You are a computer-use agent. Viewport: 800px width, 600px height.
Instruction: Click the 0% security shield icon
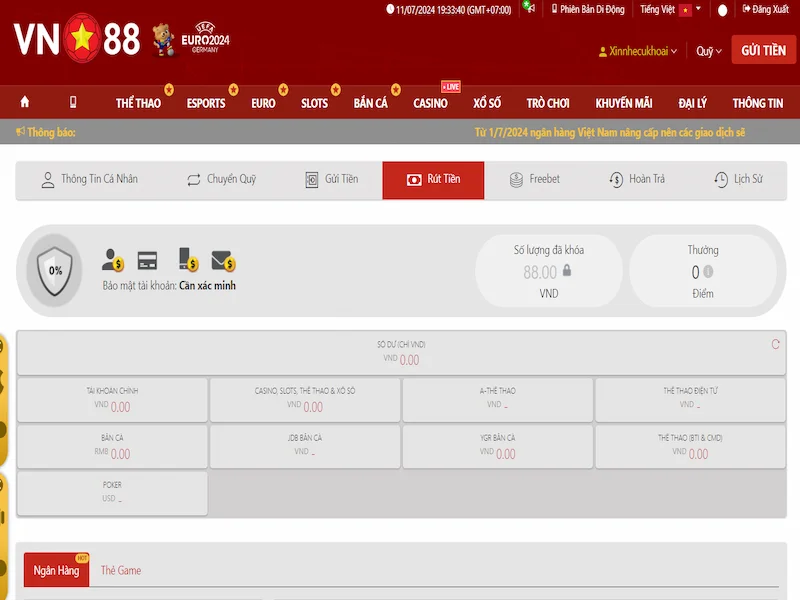point(55,270)
